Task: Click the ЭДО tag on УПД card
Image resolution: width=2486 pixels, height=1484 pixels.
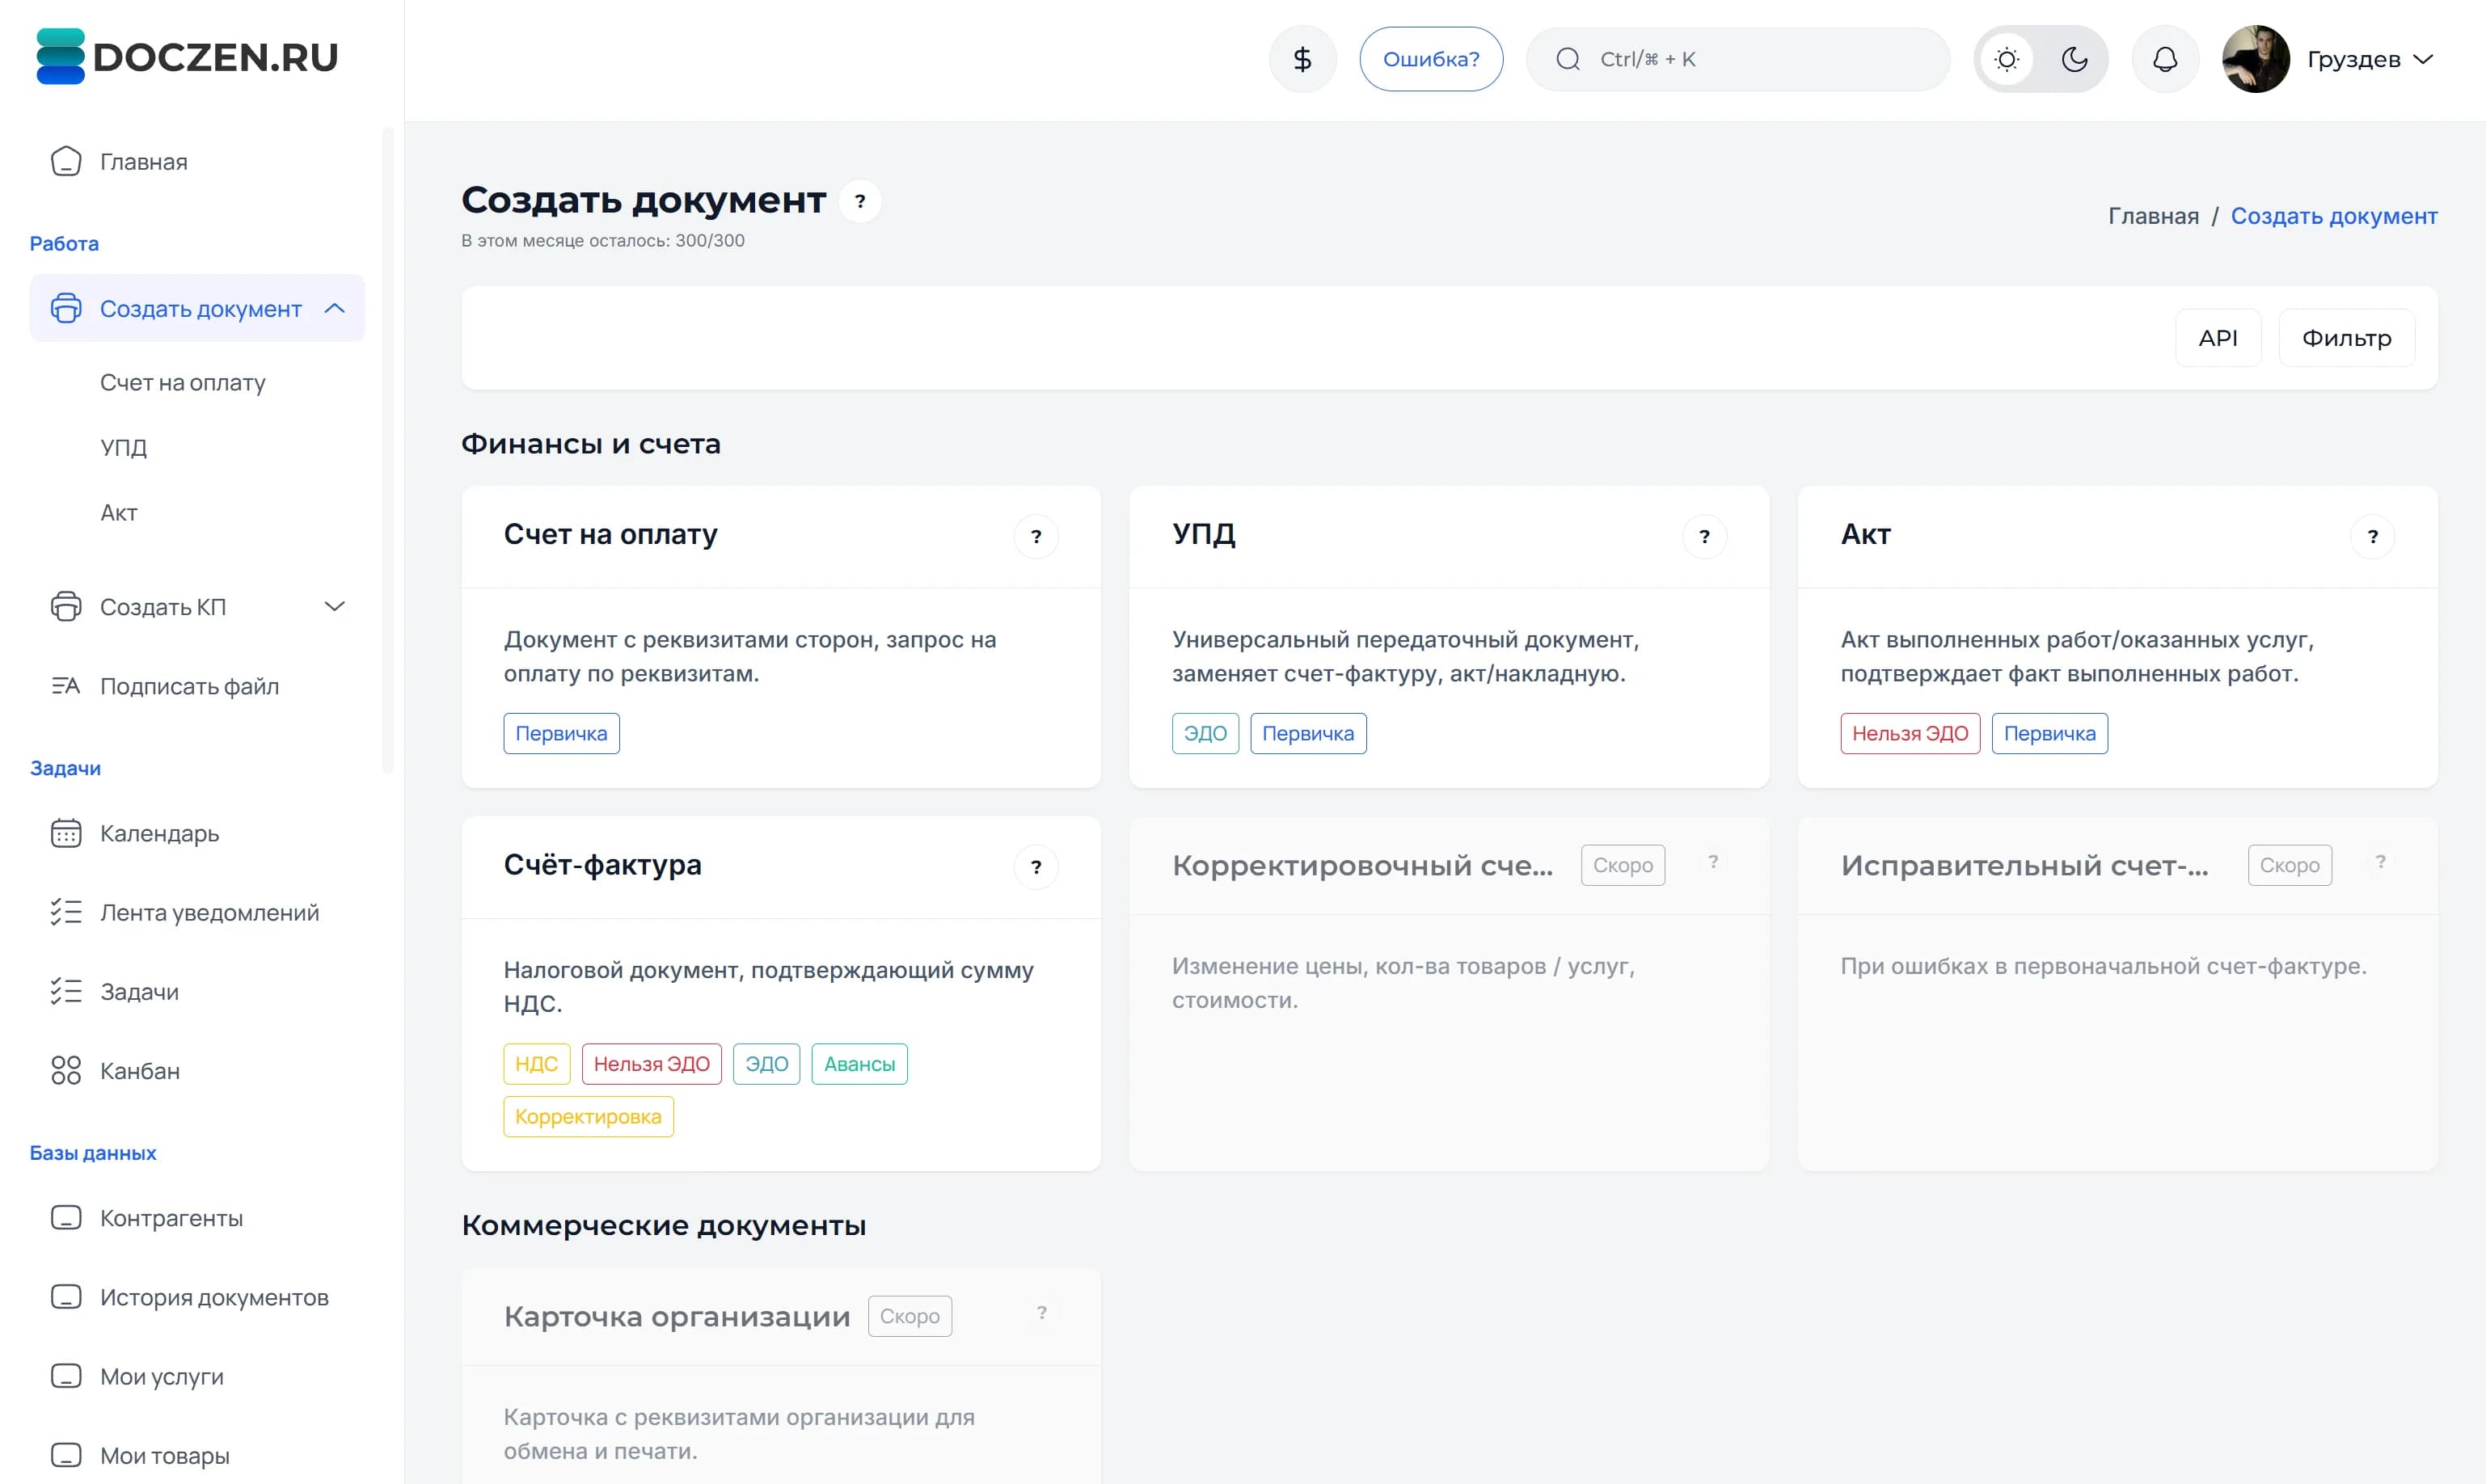Action: (x=1205, y=733)
